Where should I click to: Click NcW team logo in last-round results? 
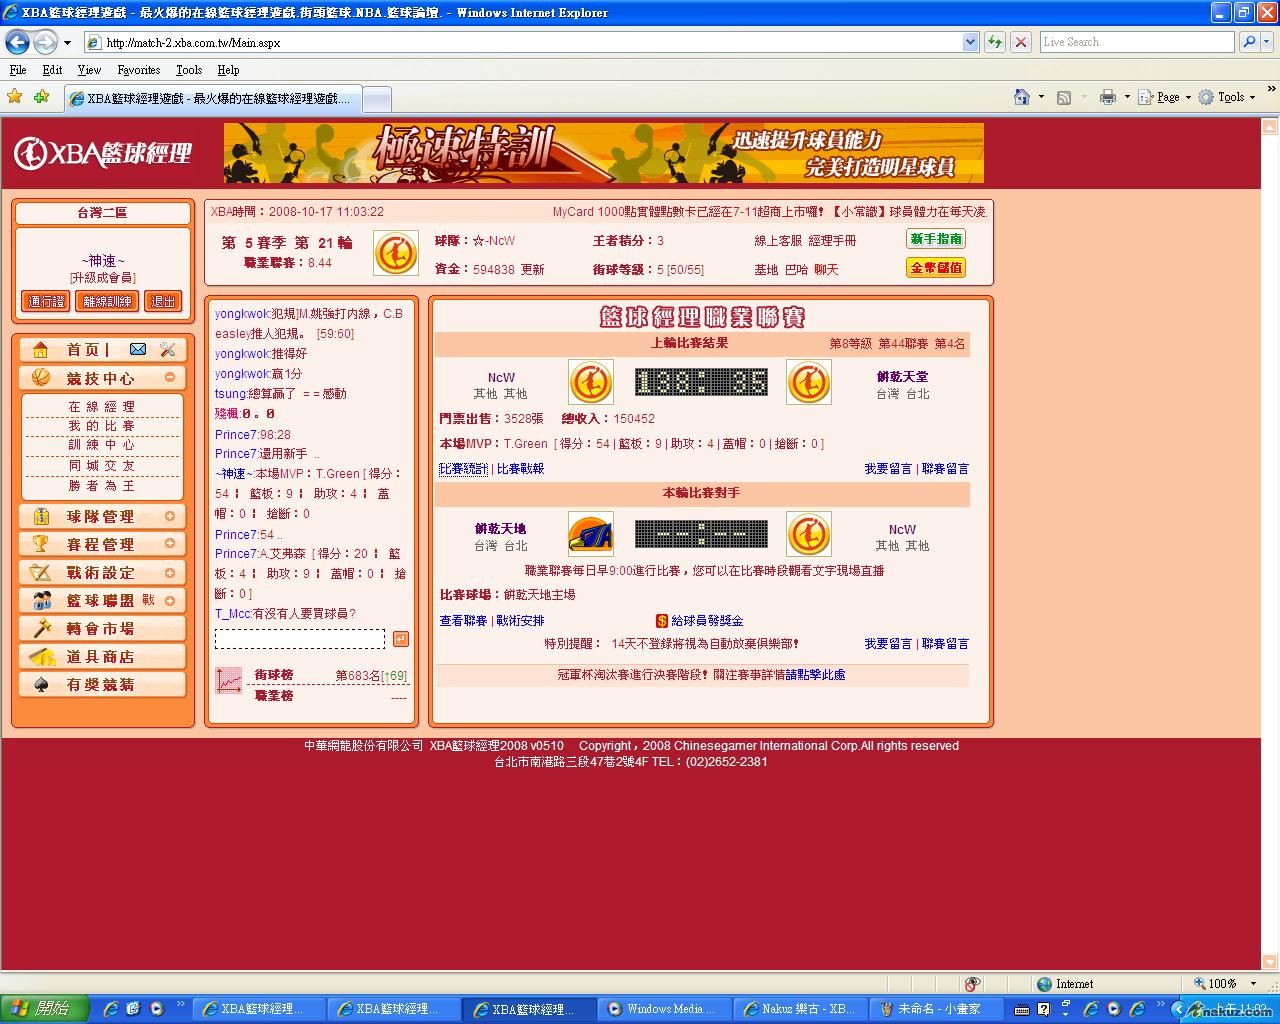click(590, 382)
